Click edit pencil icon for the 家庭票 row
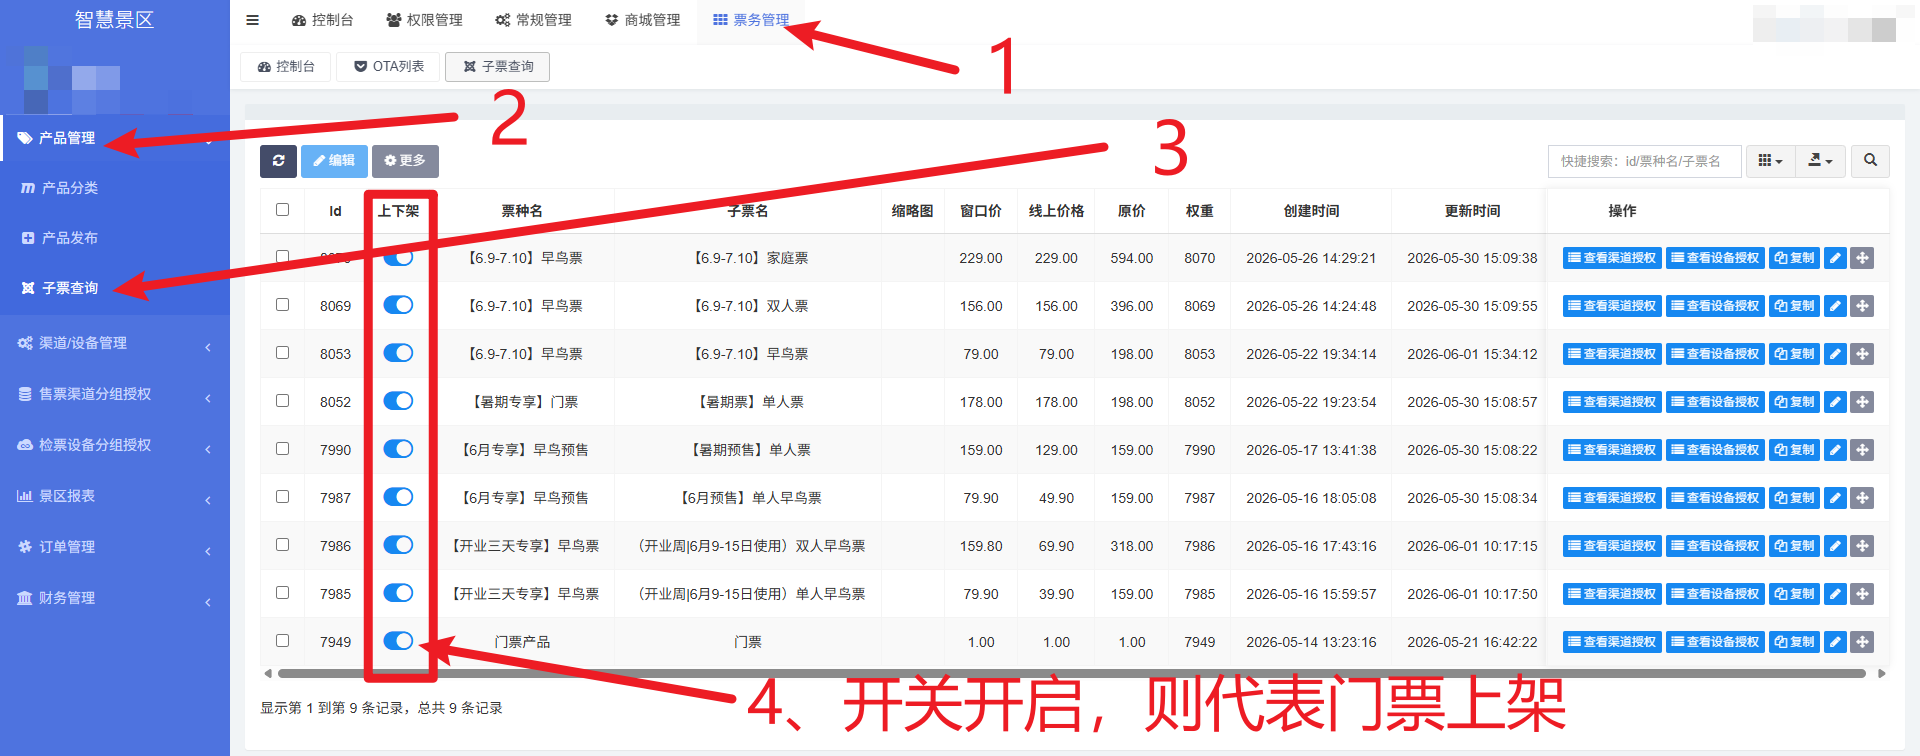The width and height of the screenshot is (1920, 756). pos(1835,258)
